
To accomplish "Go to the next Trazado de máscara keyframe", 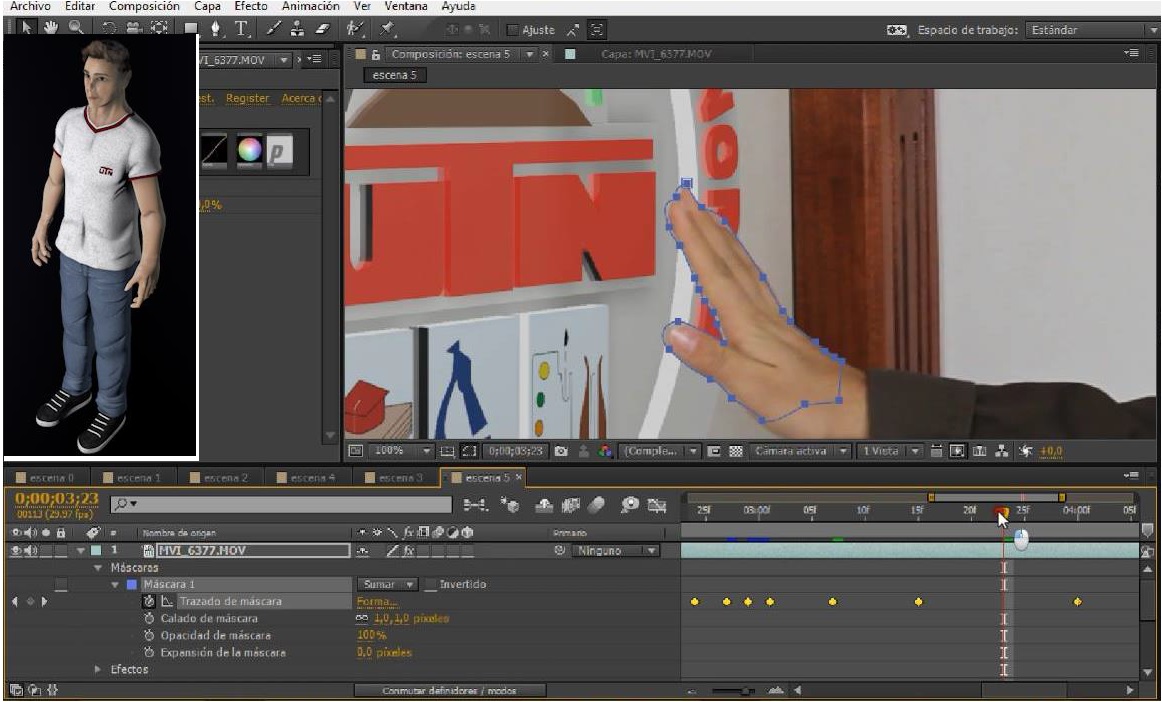I will tap(44, 601).
